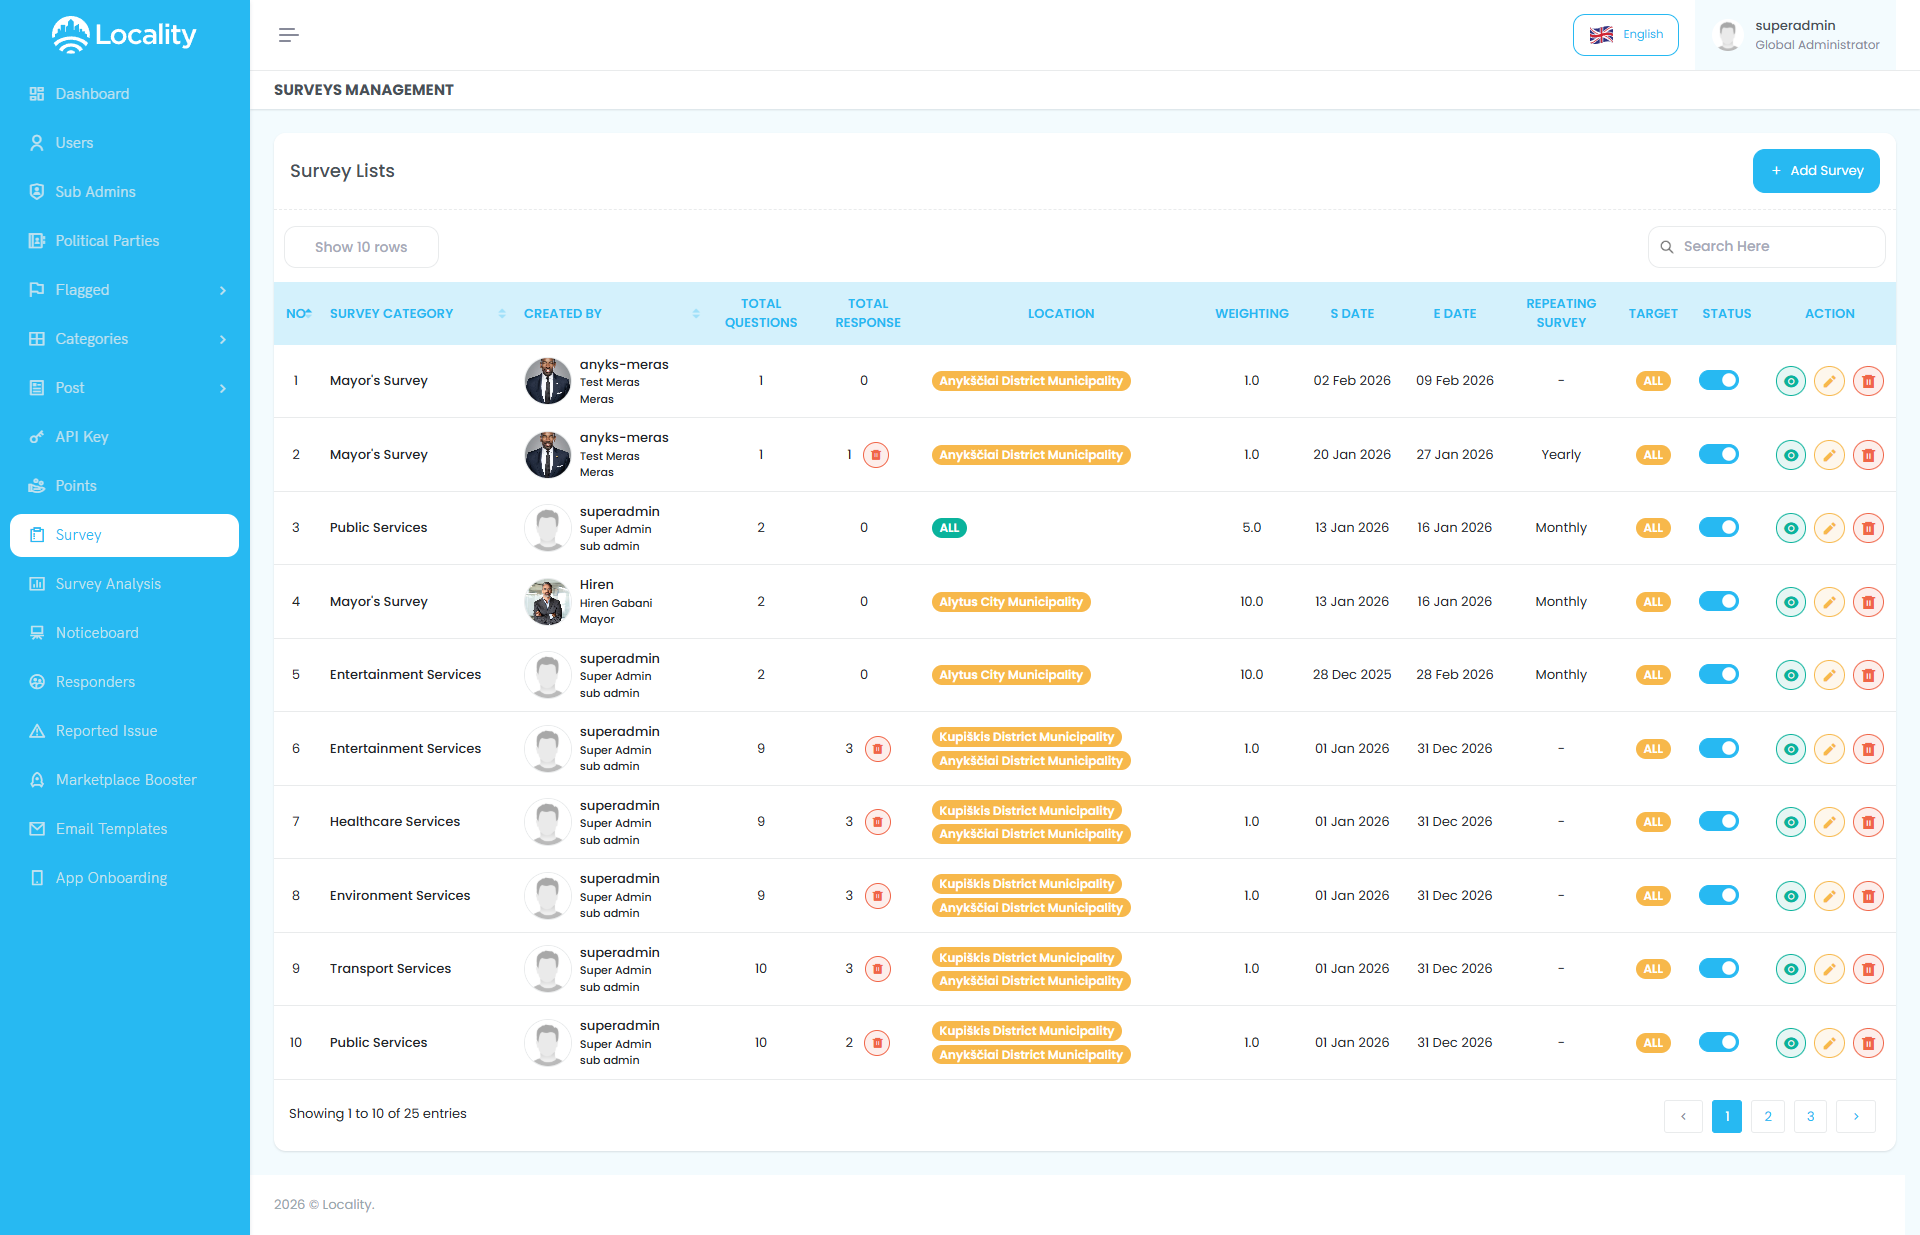
Task: Expand the Flagged sidebar menu
Action: 82,289
